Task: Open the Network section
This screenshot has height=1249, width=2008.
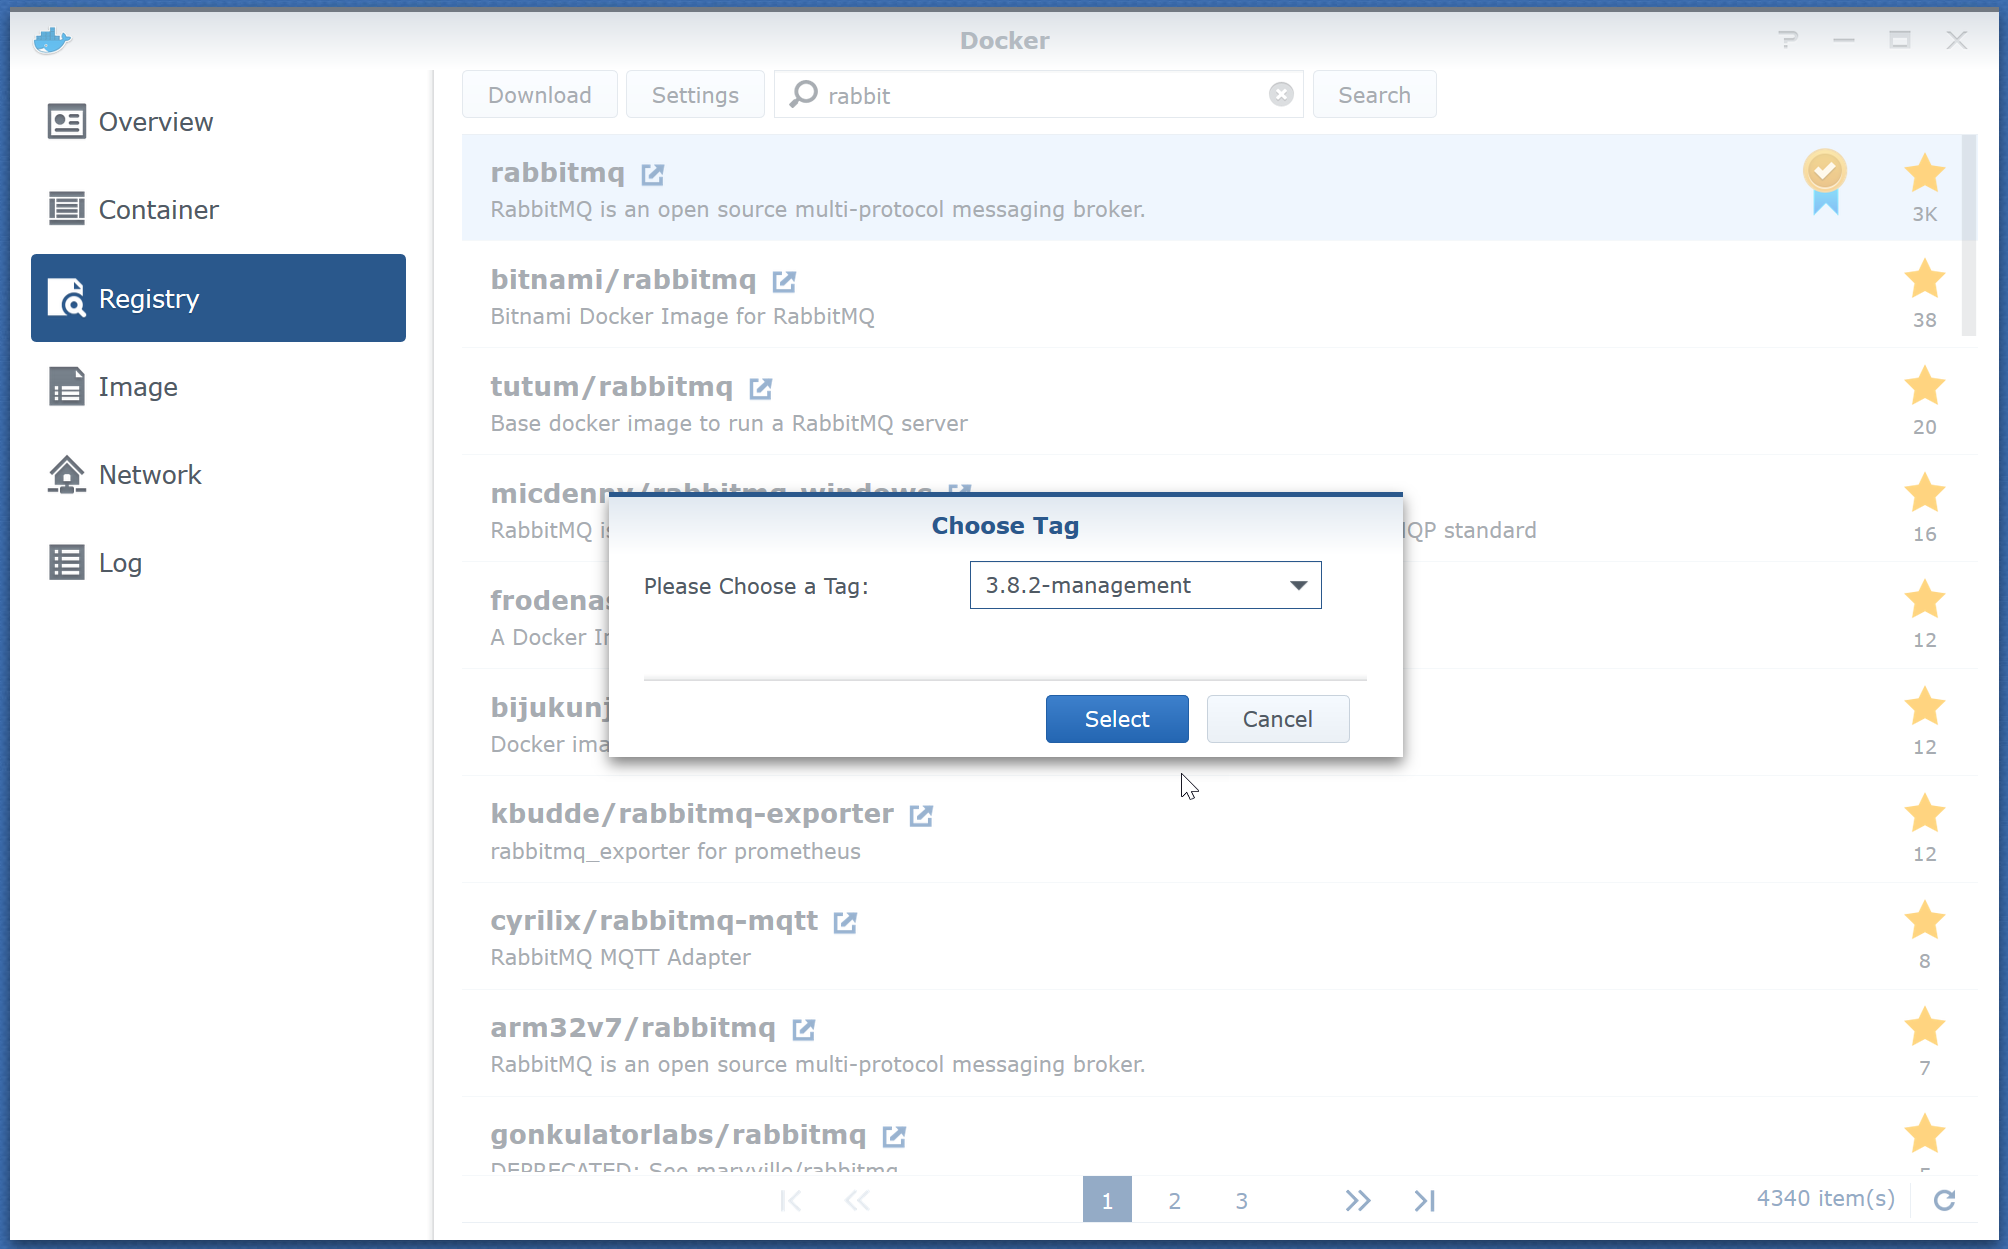Action: tap(150, 475)
